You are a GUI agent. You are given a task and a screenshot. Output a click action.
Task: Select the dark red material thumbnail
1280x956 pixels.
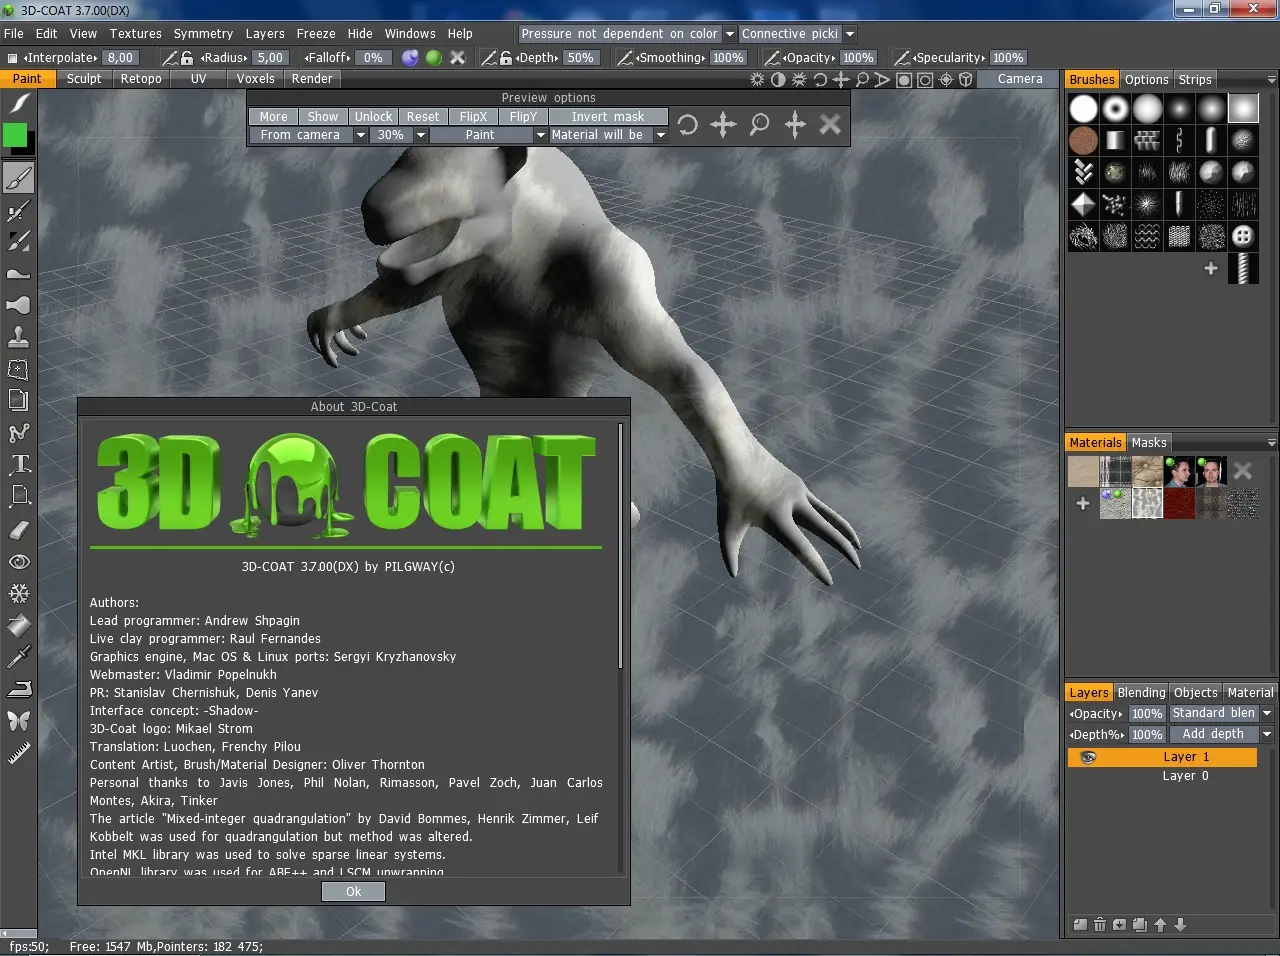click(x=1179, y=504)
